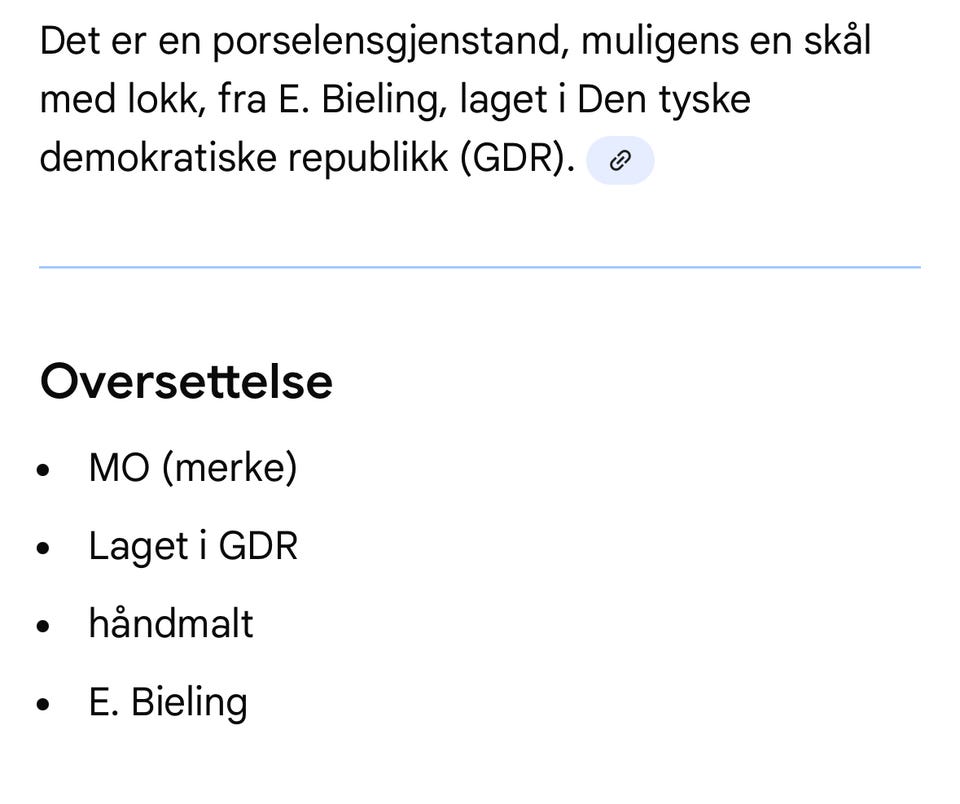This screenshot has height=804, width=960.
Task: Click the blue horizontal divider line
Action: pyautogui.click(x=480, y=267)
